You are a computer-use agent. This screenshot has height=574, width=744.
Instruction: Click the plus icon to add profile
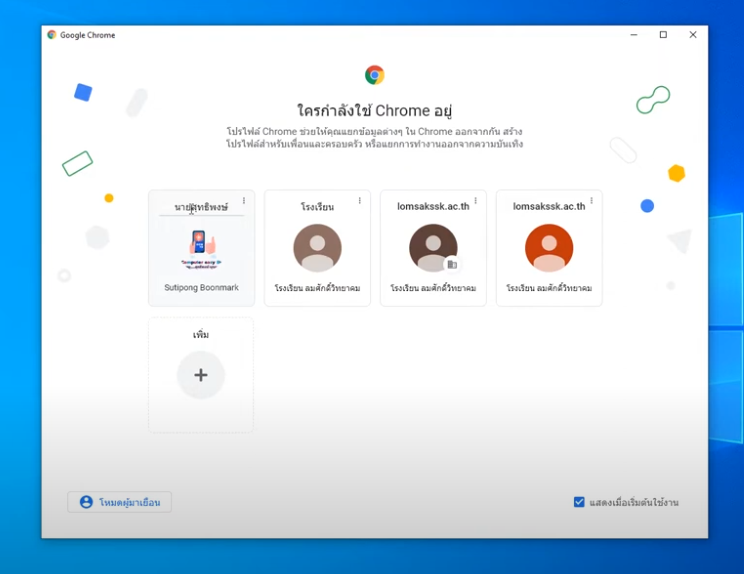pyautogui.click(x=201, y=375)
